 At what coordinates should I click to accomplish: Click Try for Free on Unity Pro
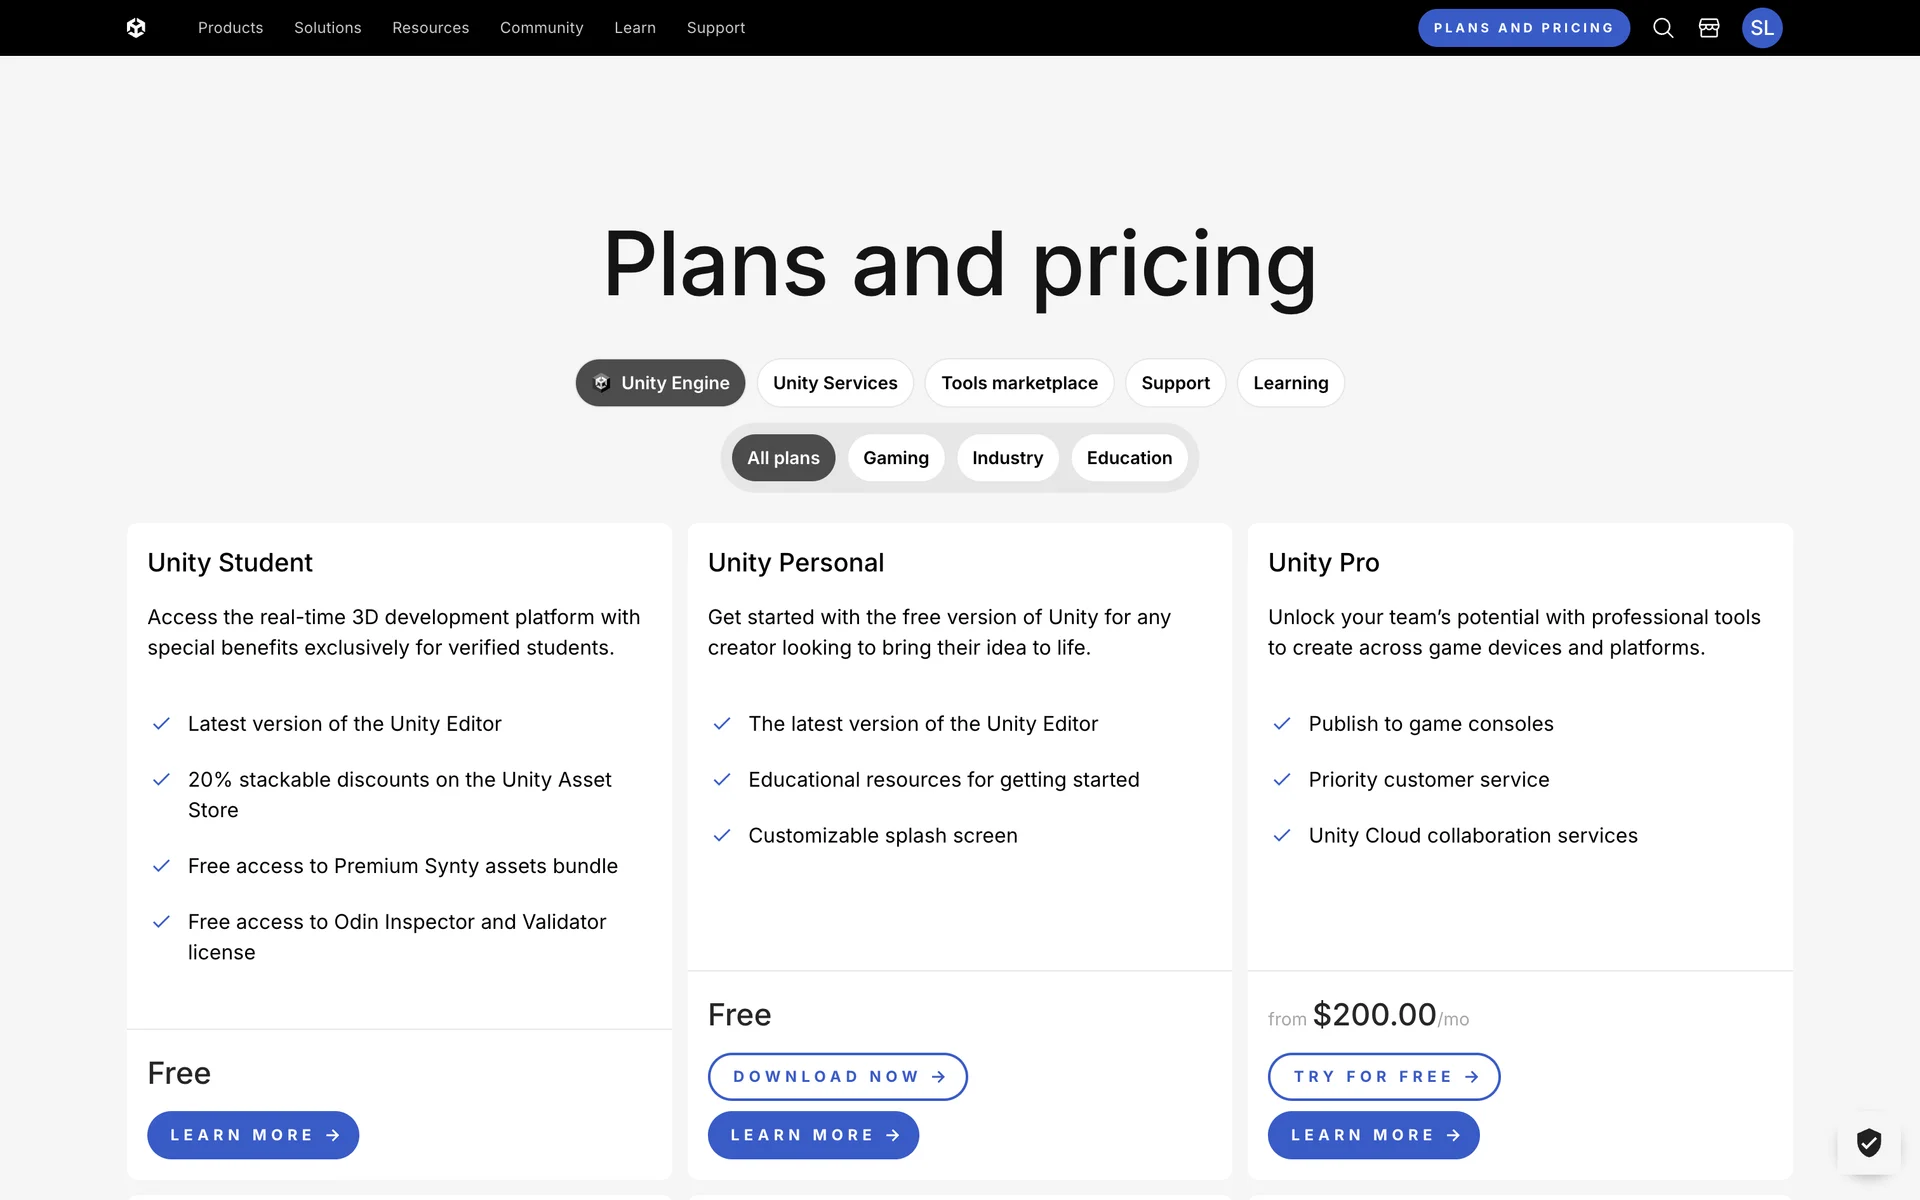click(x=1383, y=1077)
